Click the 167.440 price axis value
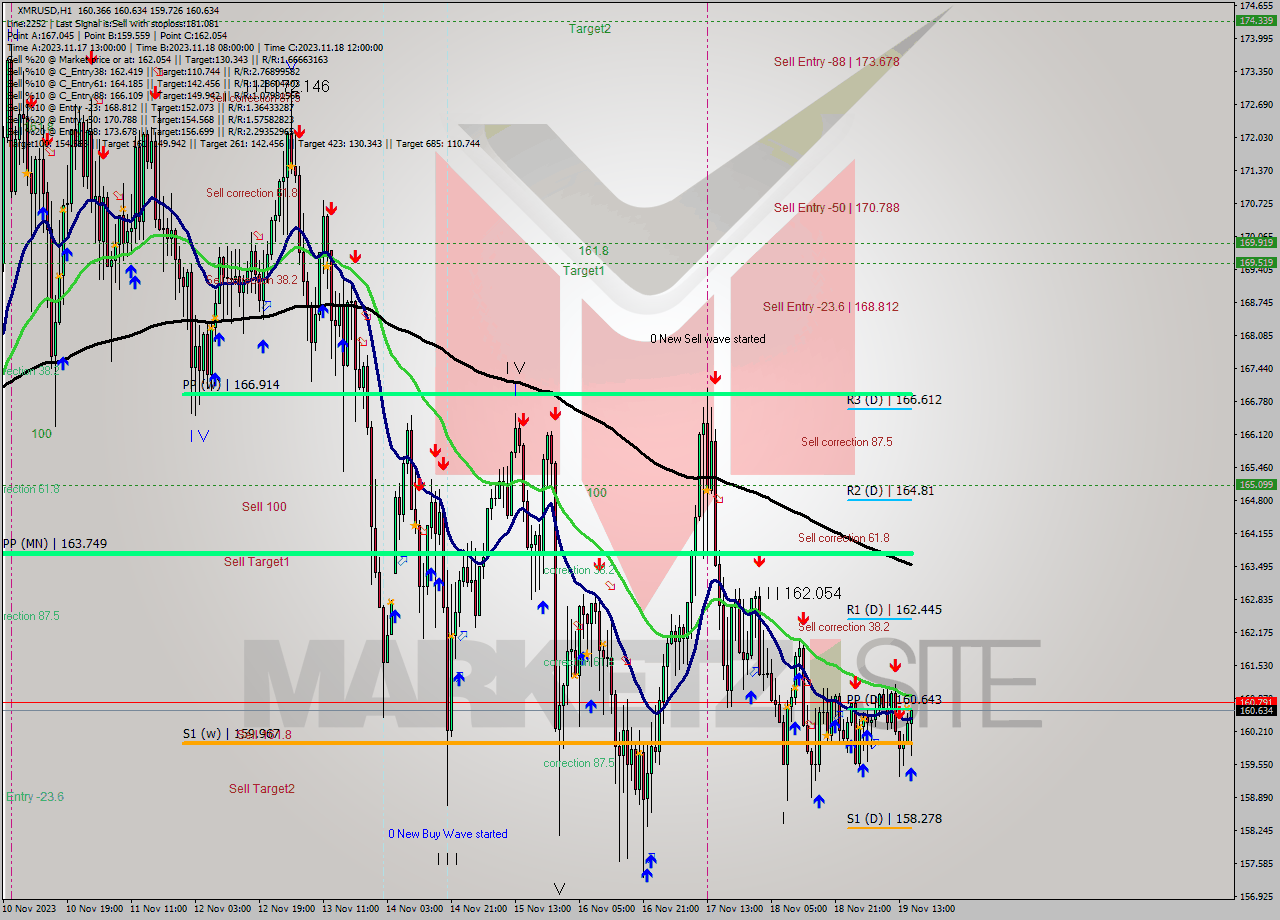 pos(1256,369)
